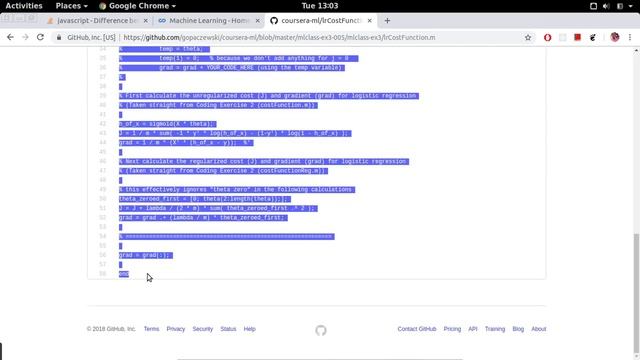Viewport: 640px width, 360px height.
Task: Open the Chrome three-dot menu
Action: pyautogui.click(x=630, y=37)
